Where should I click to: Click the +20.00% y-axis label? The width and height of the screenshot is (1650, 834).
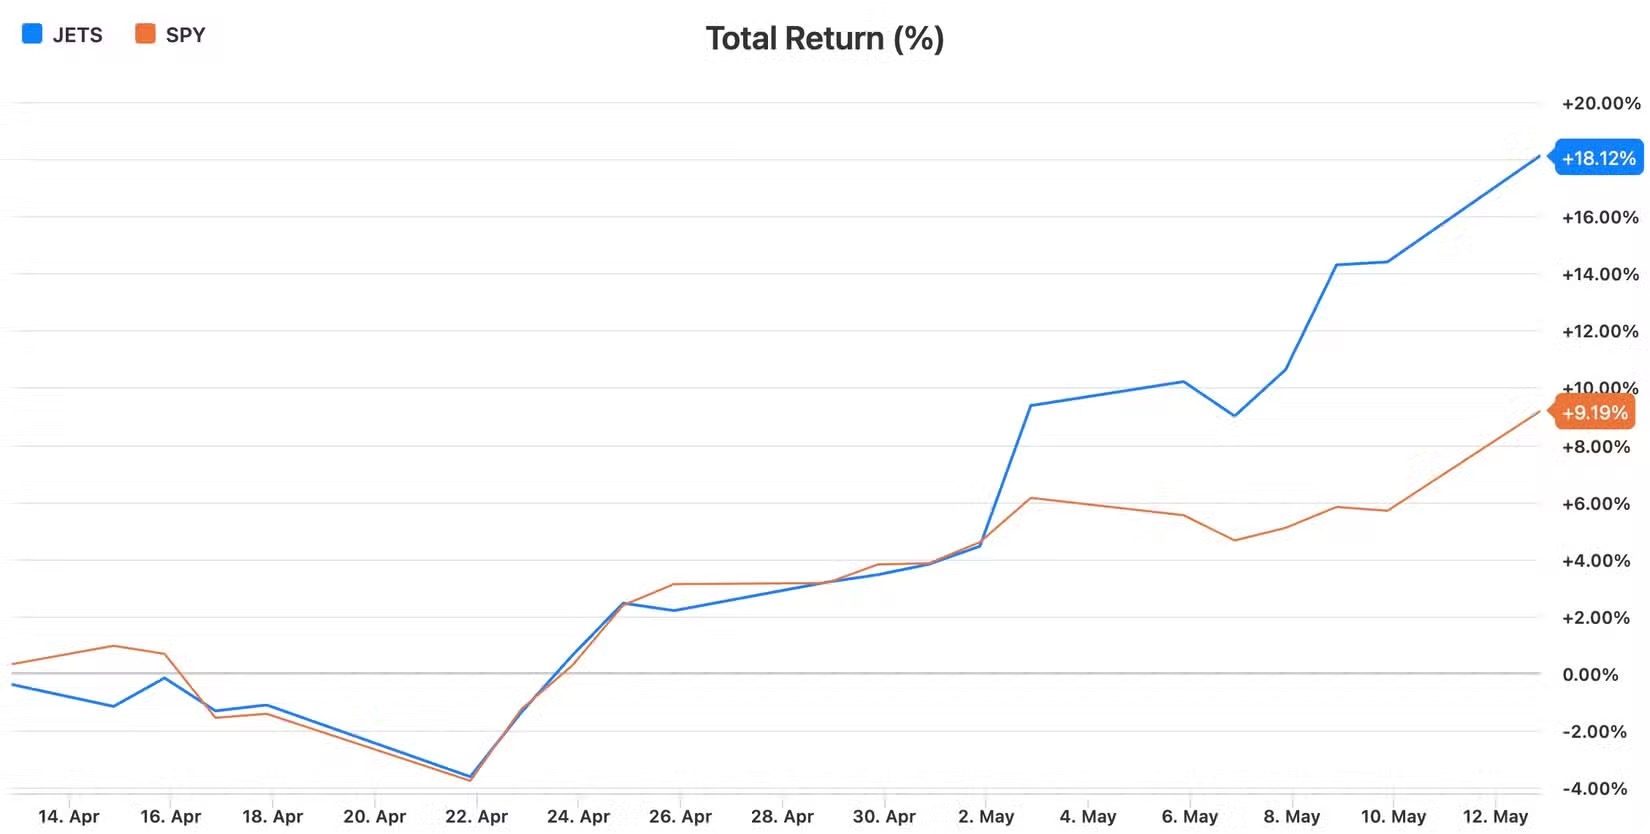[1601, 103]
